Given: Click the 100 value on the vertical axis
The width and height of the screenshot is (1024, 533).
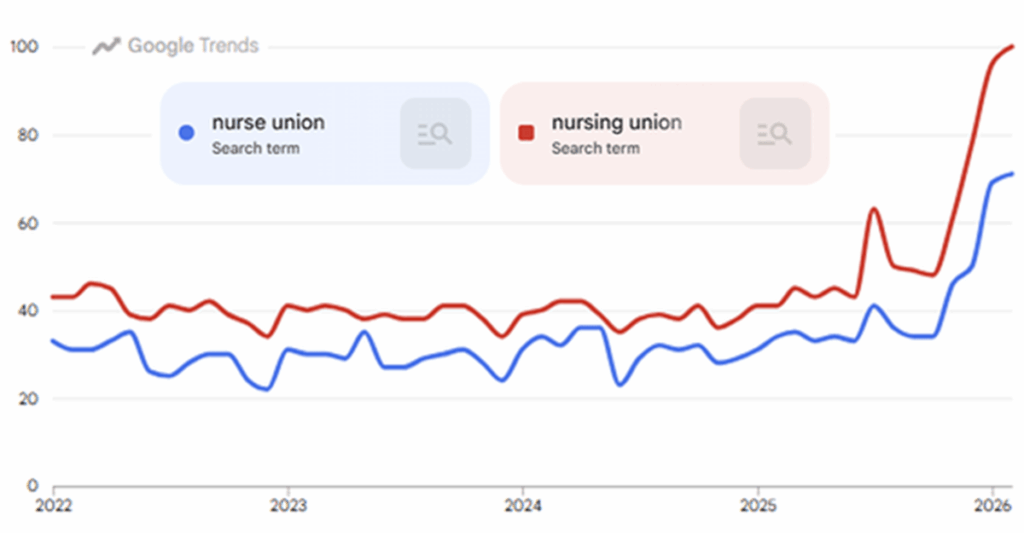Looking at the screenshot, I should point(23,47).
